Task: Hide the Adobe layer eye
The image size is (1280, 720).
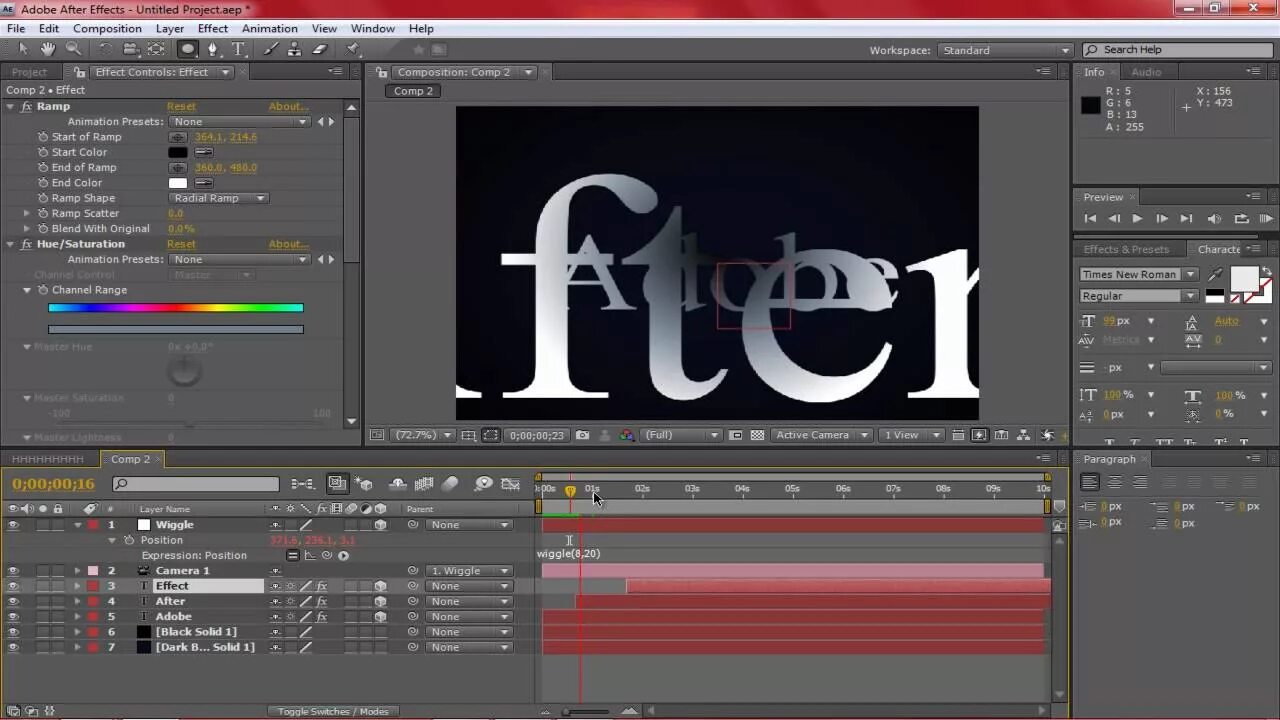Action: [13, 617]
